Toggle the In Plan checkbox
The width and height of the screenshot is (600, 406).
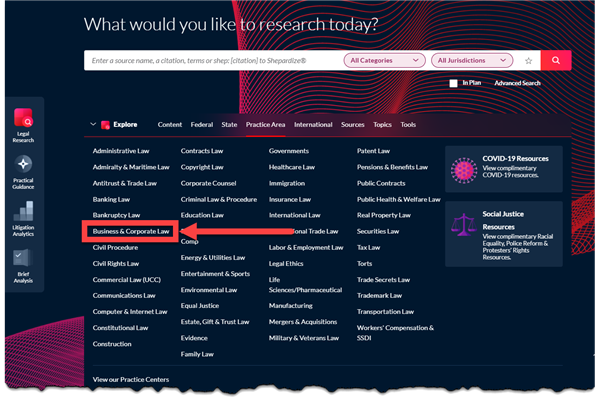(x=453, y=83)
